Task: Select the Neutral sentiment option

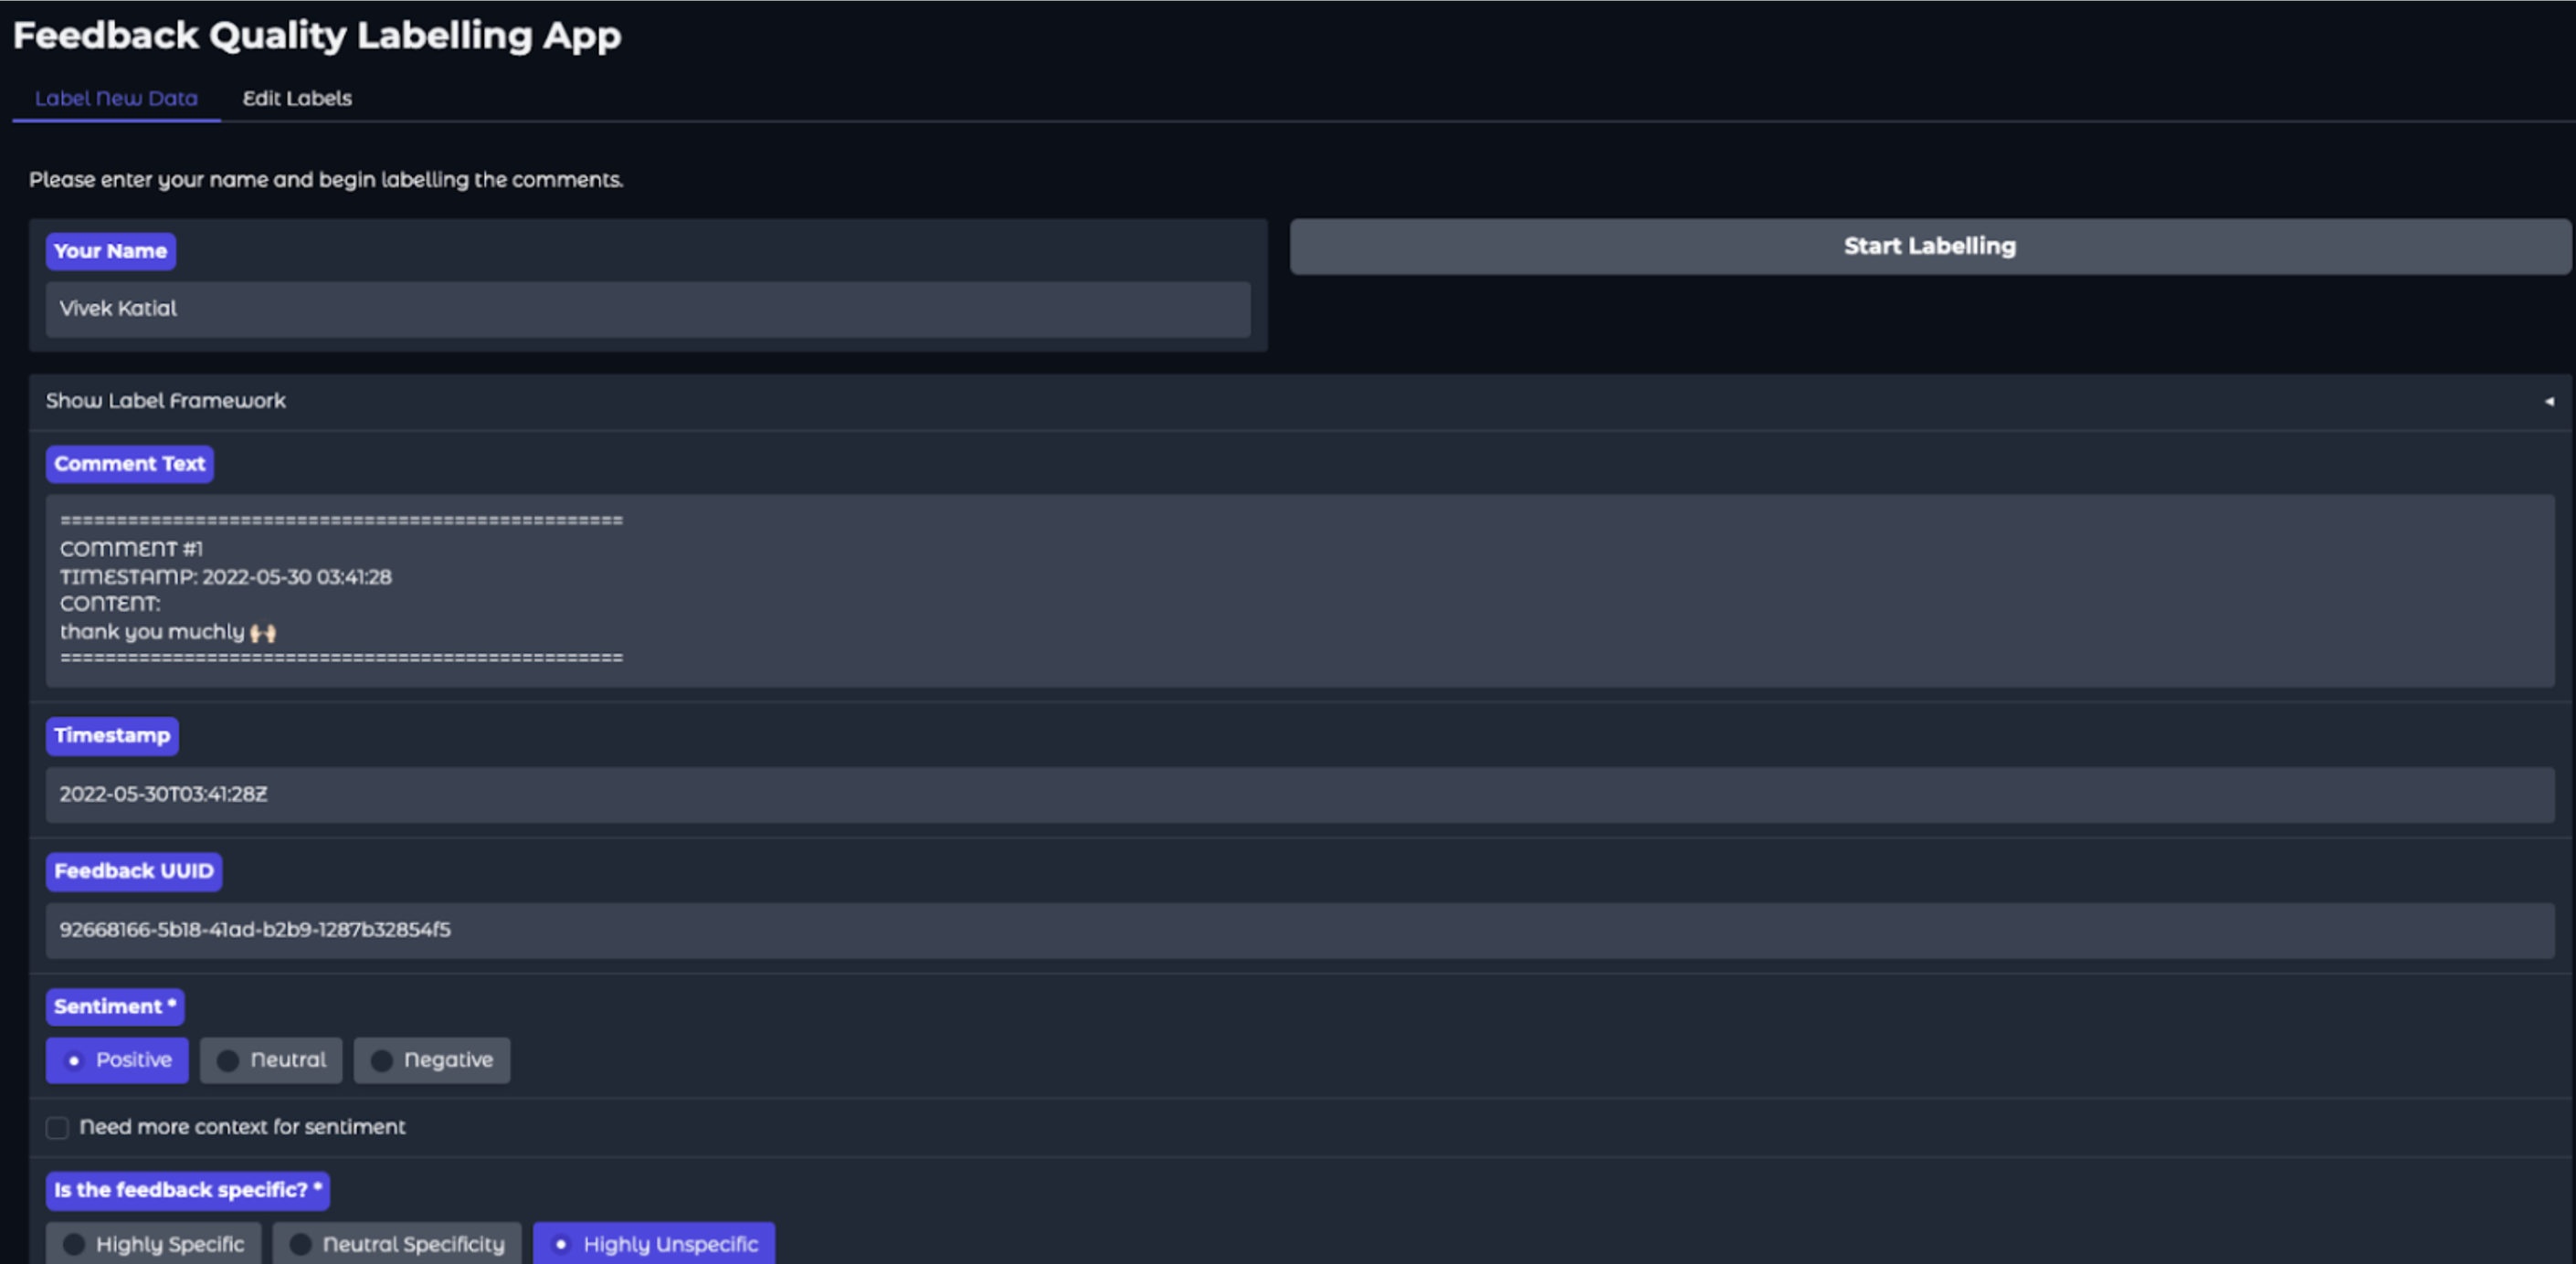Action: coord(271,1060)
